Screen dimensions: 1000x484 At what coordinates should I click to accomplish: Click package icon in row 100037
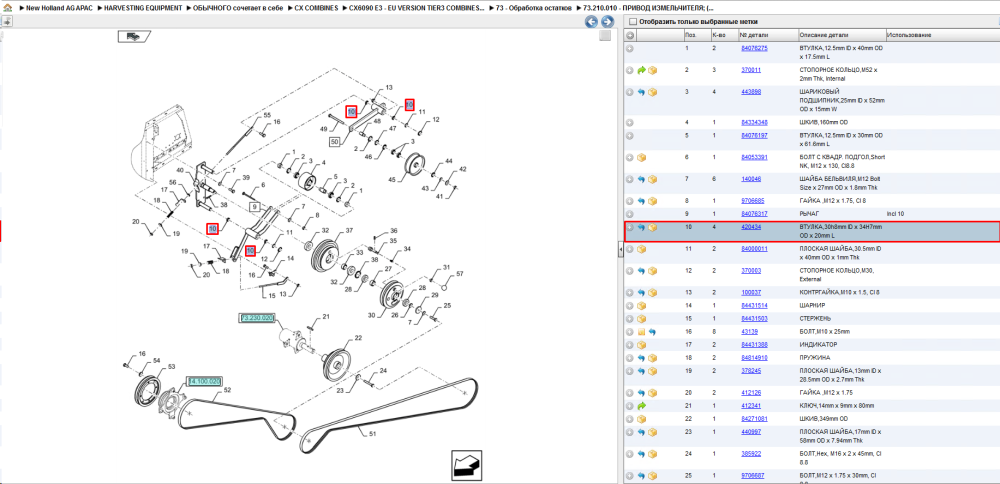(652, 292)
